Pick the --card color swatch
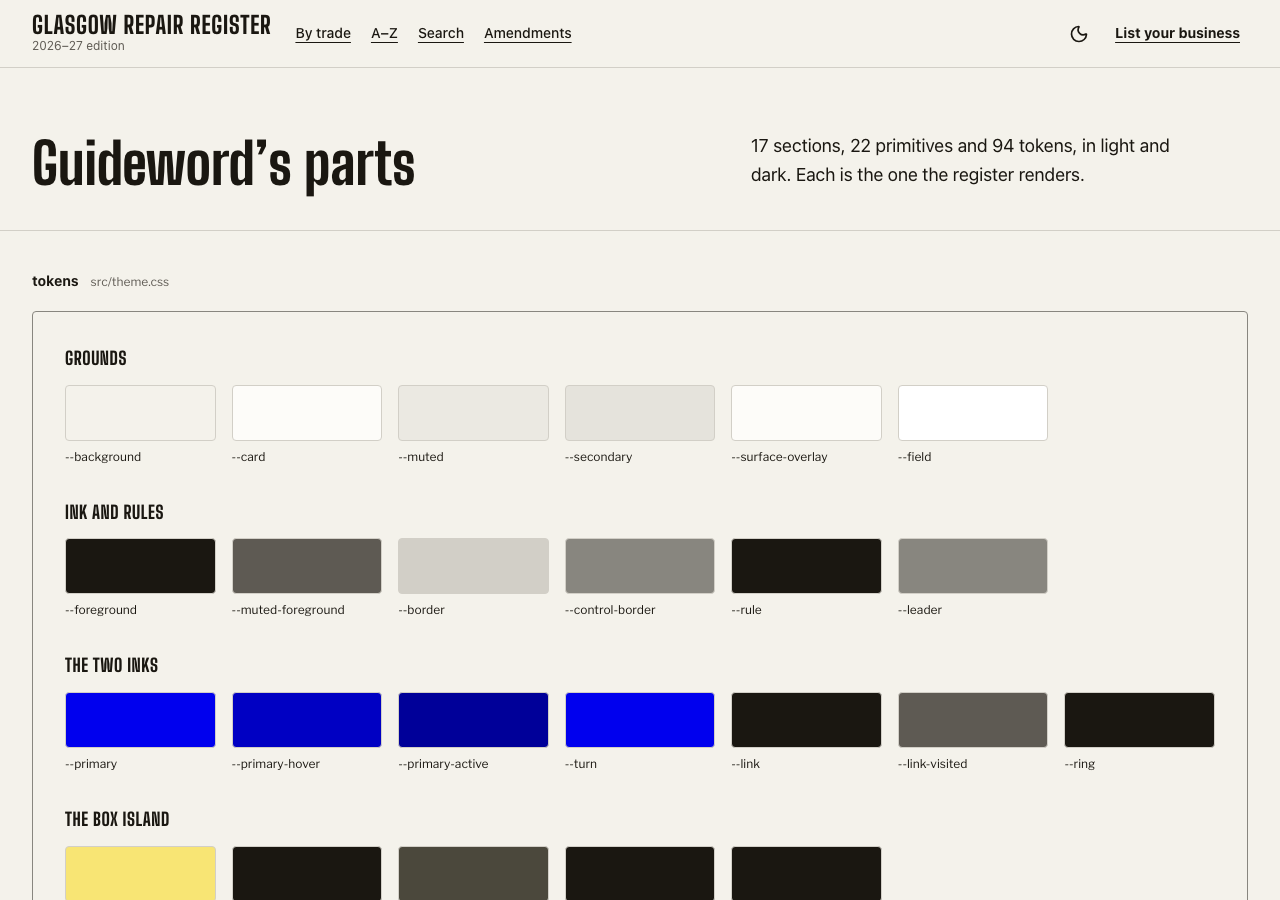The image size is (1280, 900). pos(307,413)
